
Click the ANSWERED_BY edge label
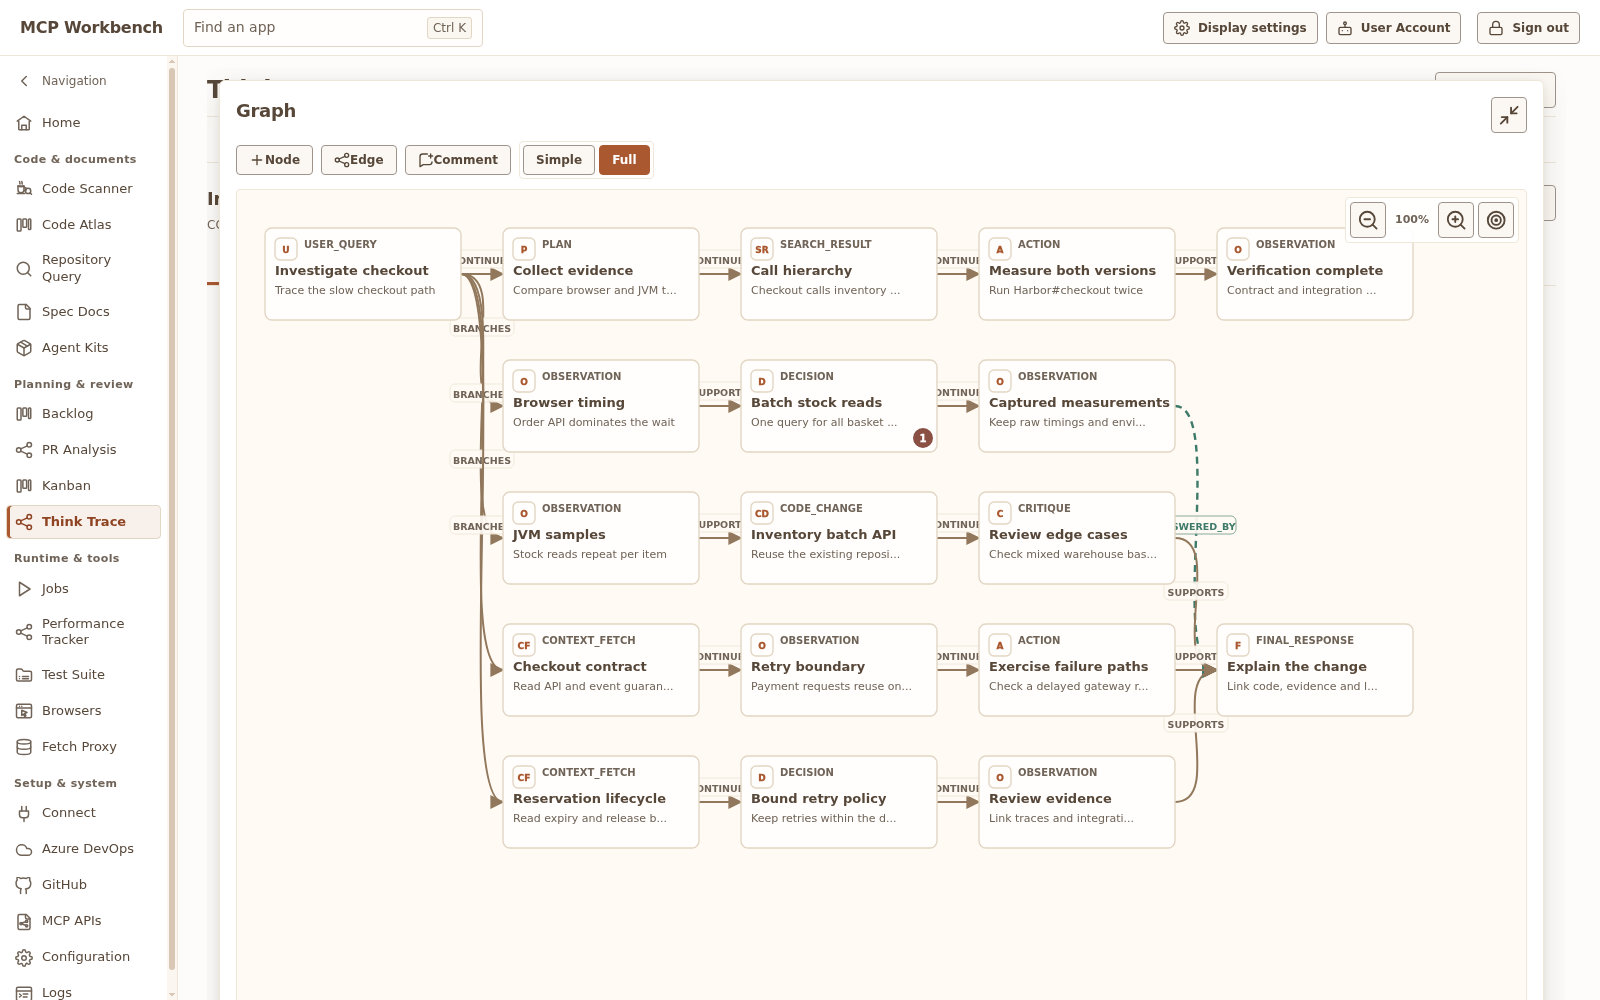point(1205,526)
